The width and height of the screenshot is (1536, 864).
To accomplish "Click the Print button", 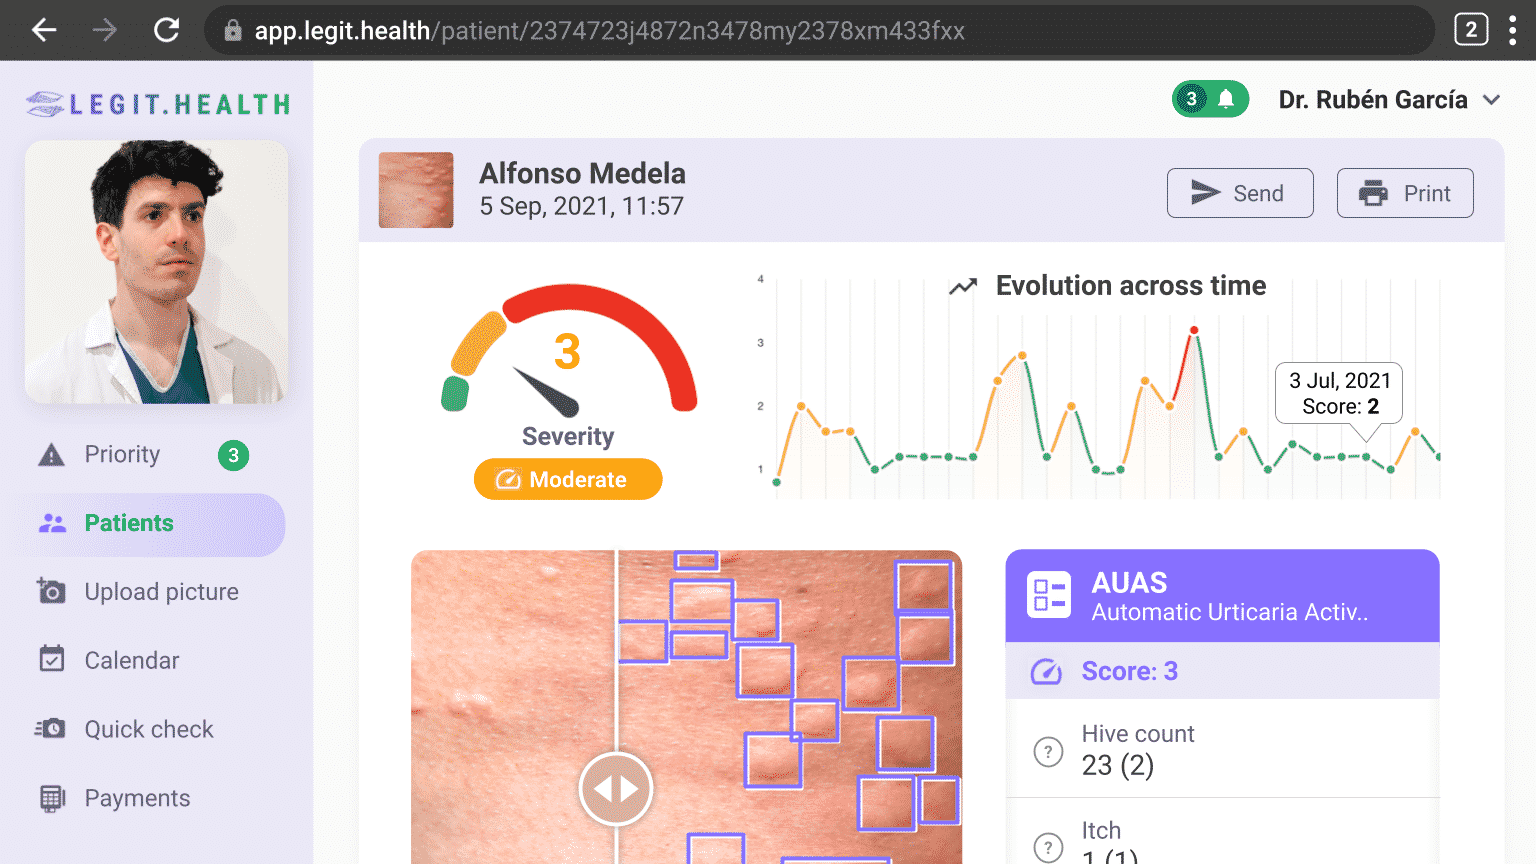I will click(x=1405, y=193).
